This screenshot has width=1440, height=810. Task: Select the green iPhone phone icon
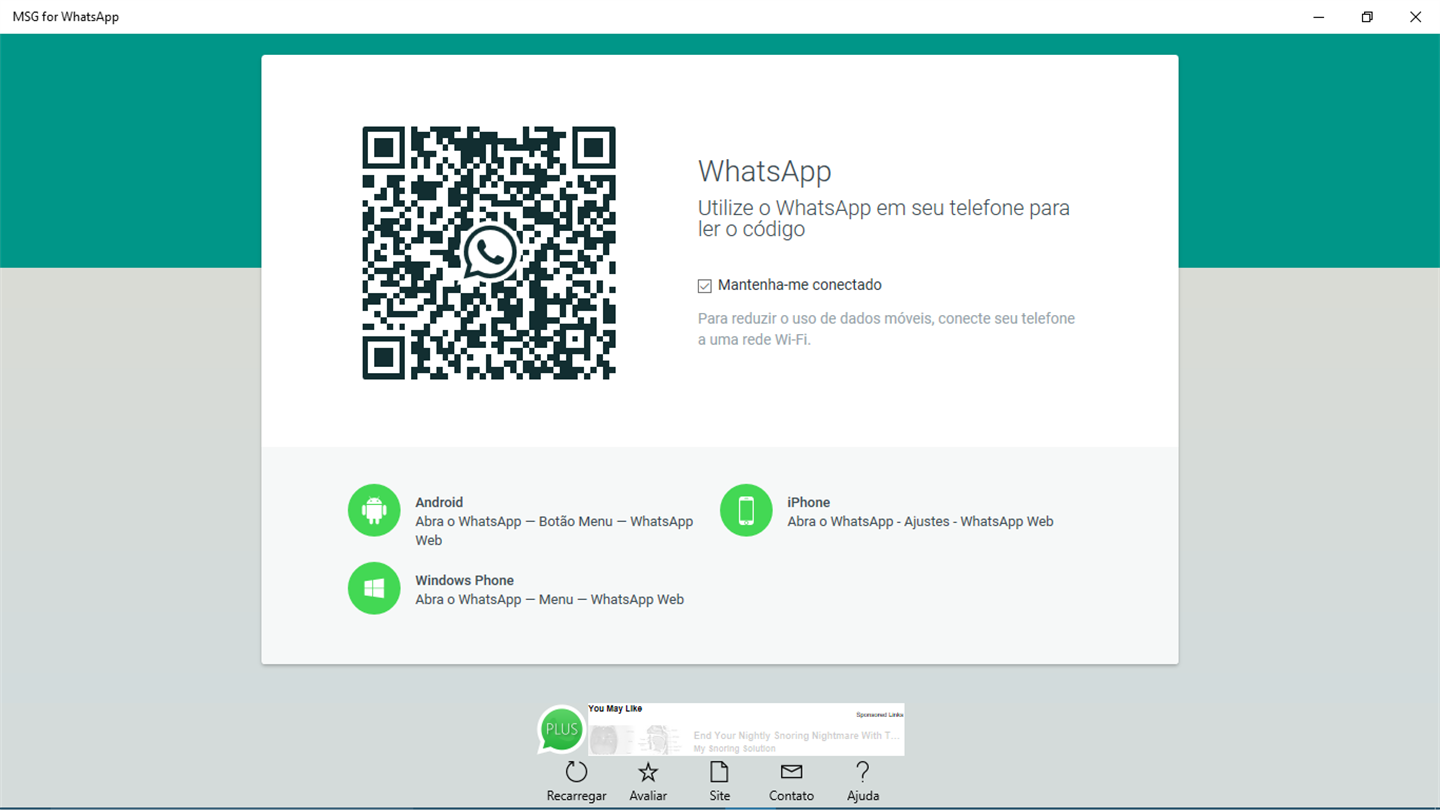(746, 510)
